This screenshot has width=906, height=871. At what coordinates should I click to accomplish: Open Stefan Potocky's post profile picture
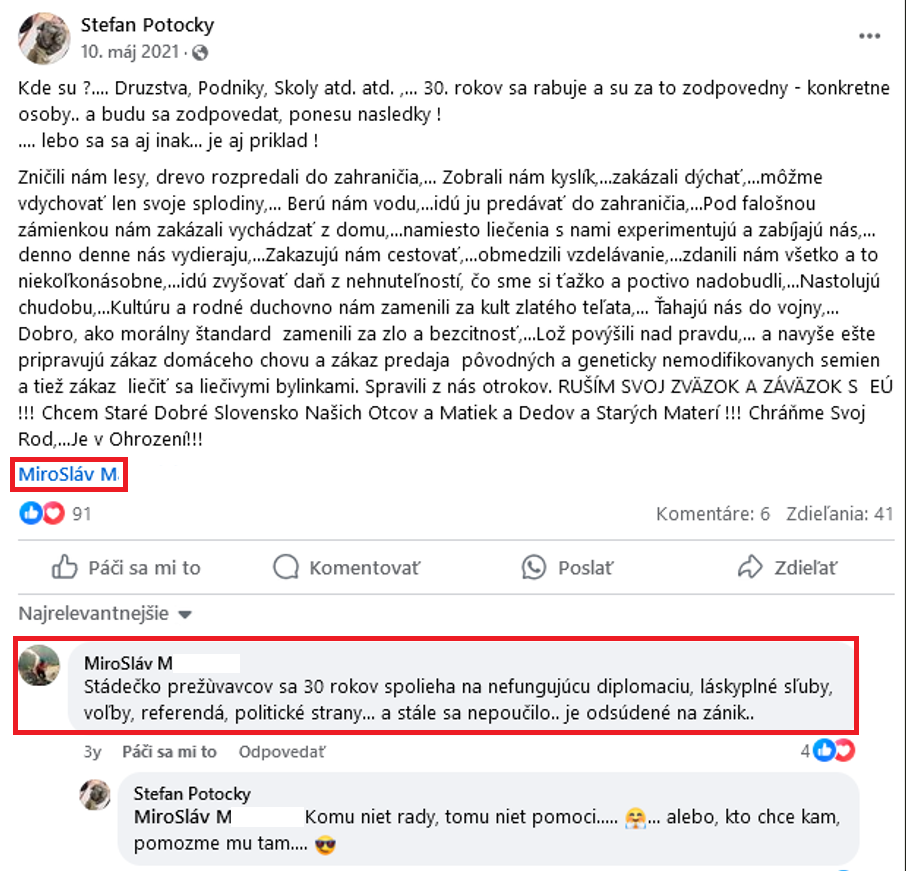click(x=44, y=38)
